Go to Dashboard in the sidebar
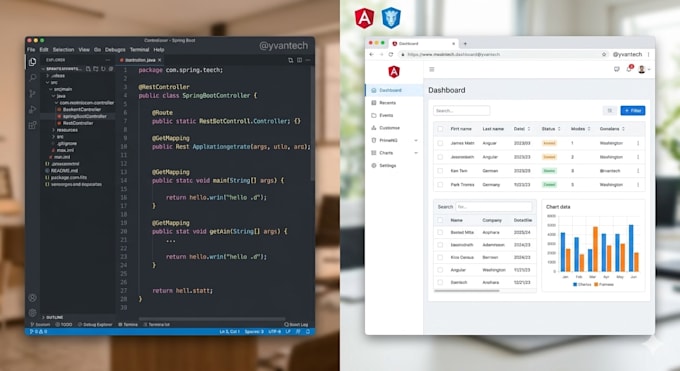 tap(394, 90)
